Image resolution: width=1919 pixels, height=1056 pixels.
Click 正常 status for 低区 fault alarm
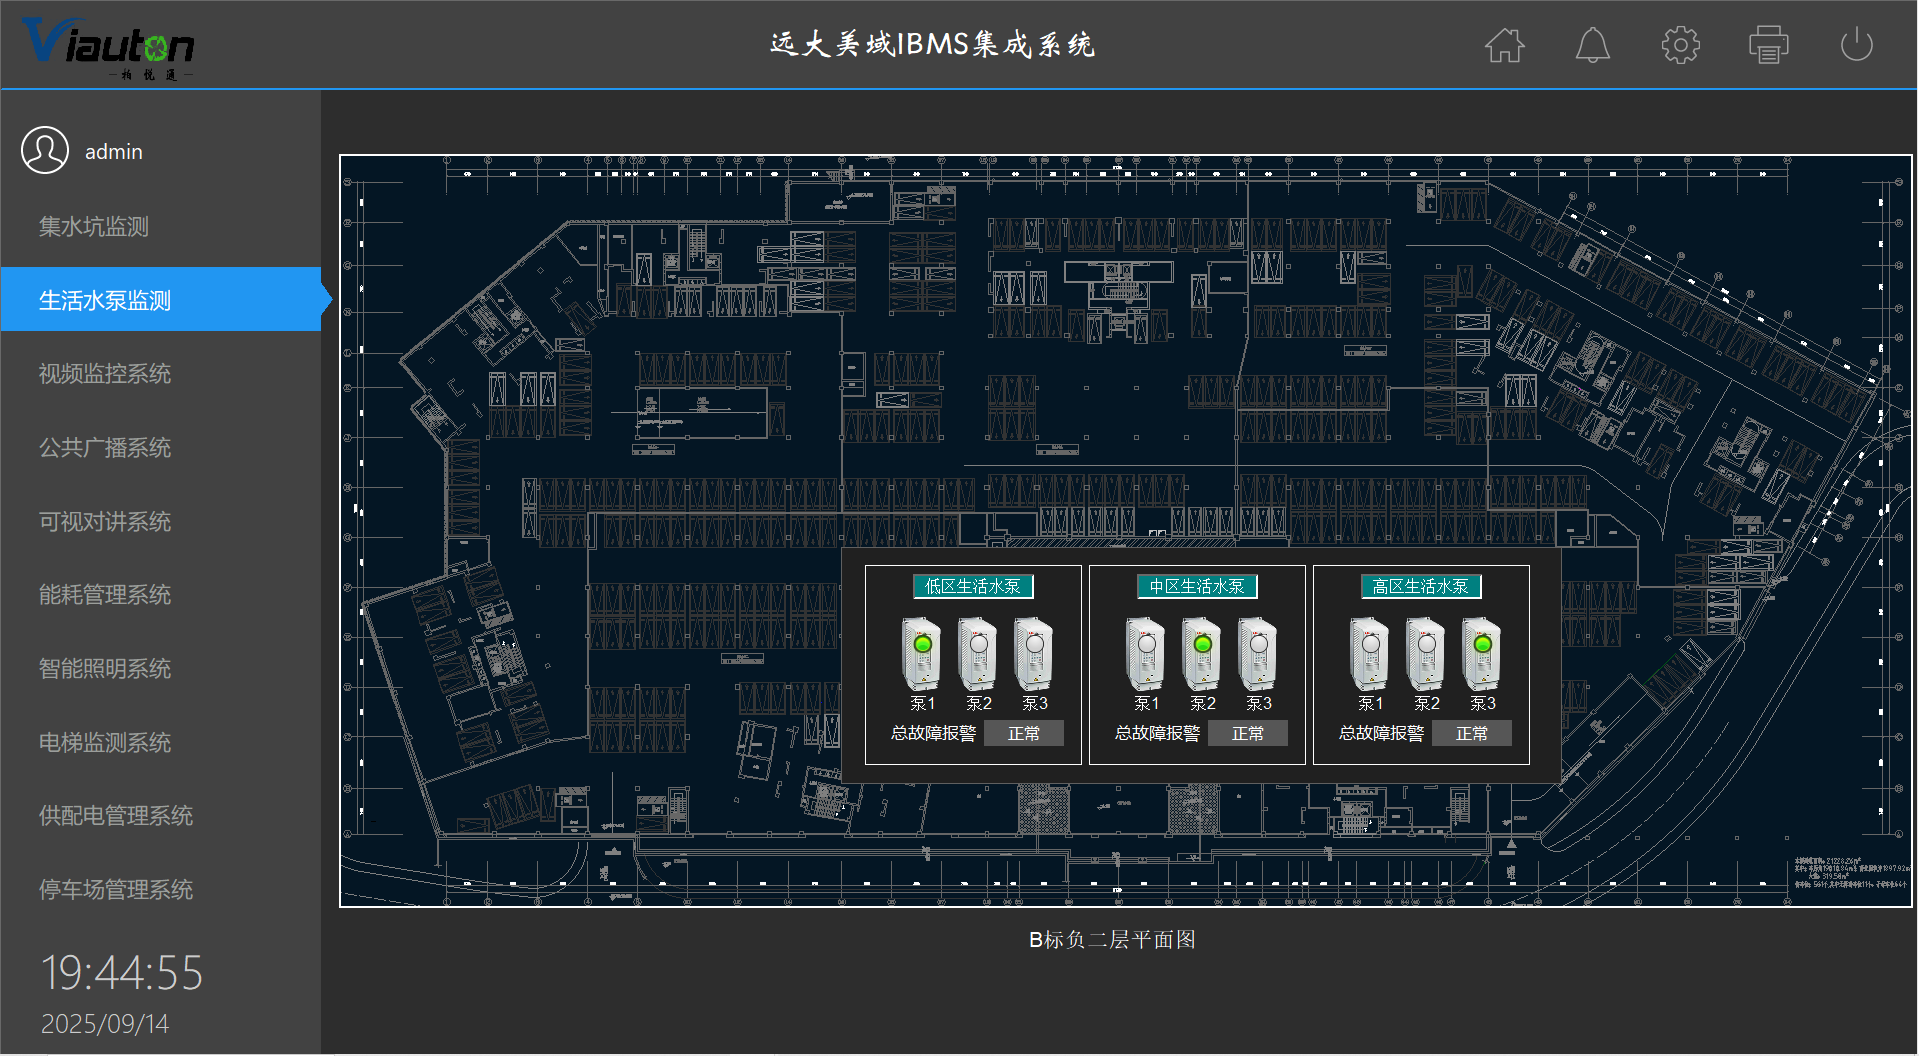(1023, 734)
